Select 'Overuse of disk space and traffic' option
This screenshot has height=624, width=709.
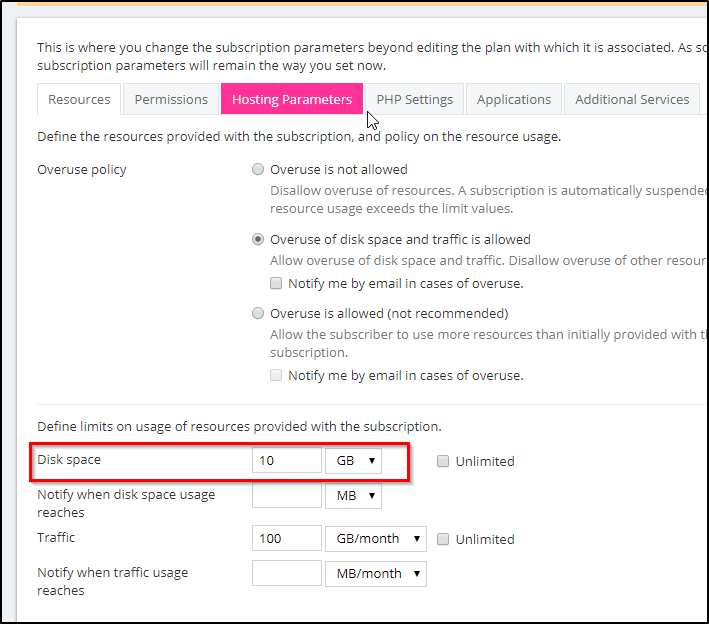(x=259, y=240)
